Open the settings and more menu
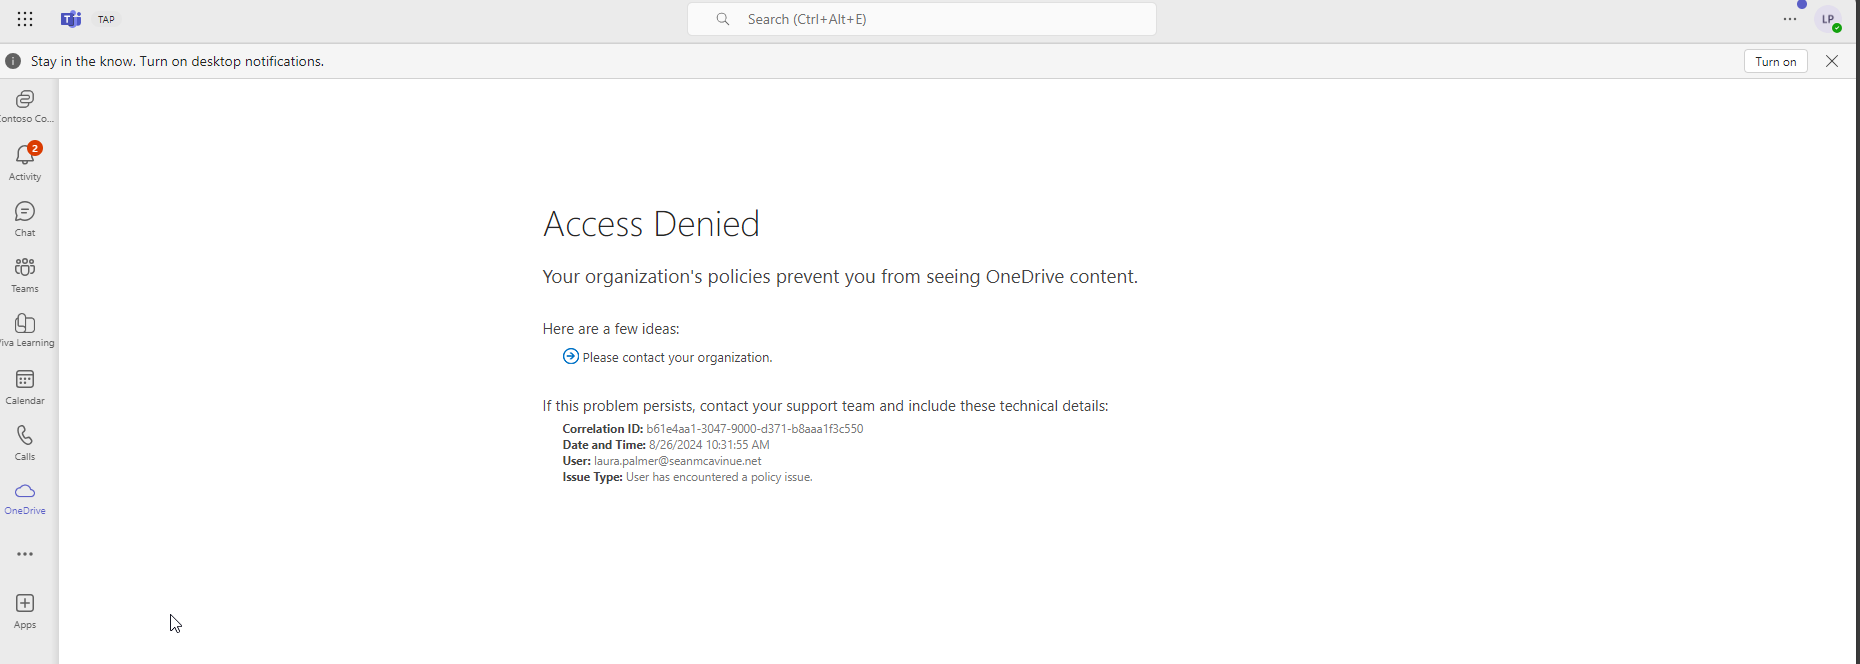Viewport: 1860px width, 664px height. [x=1790, y=19]
